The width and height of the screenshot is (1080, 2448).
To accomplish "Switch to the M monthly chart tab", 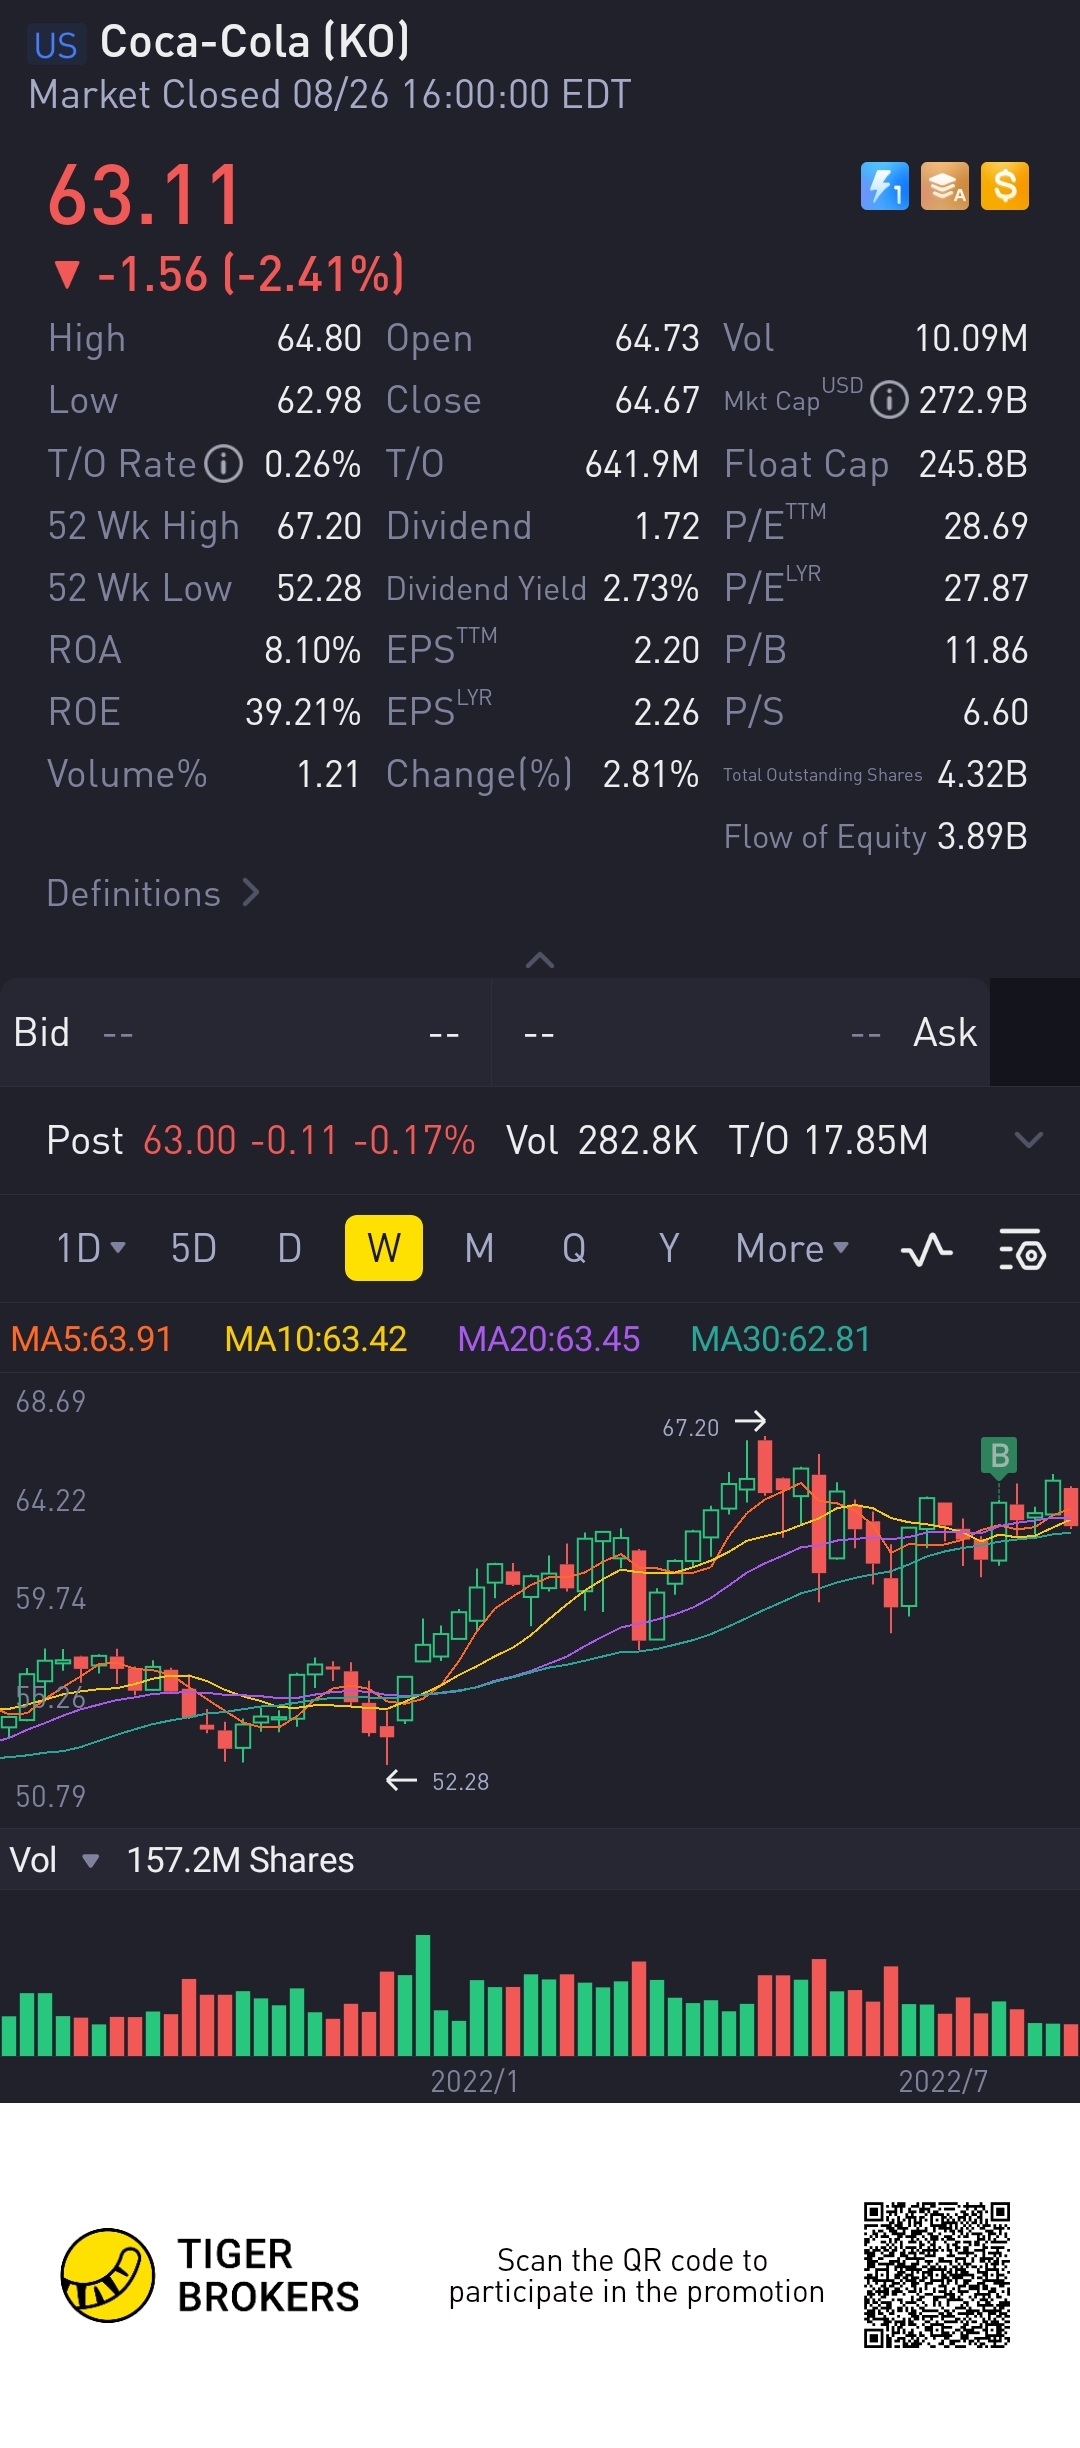I will pos(479,1248).
